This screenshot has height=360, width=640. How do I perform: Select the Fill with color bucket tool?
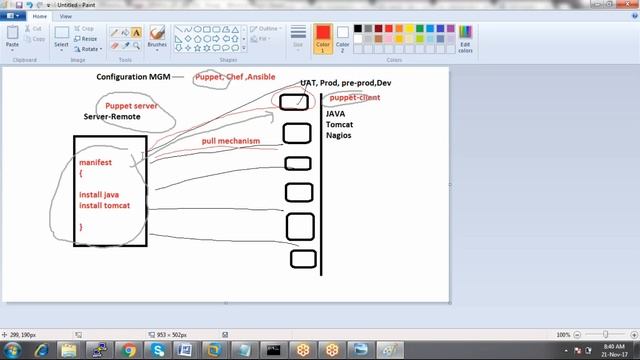[126, 33]
